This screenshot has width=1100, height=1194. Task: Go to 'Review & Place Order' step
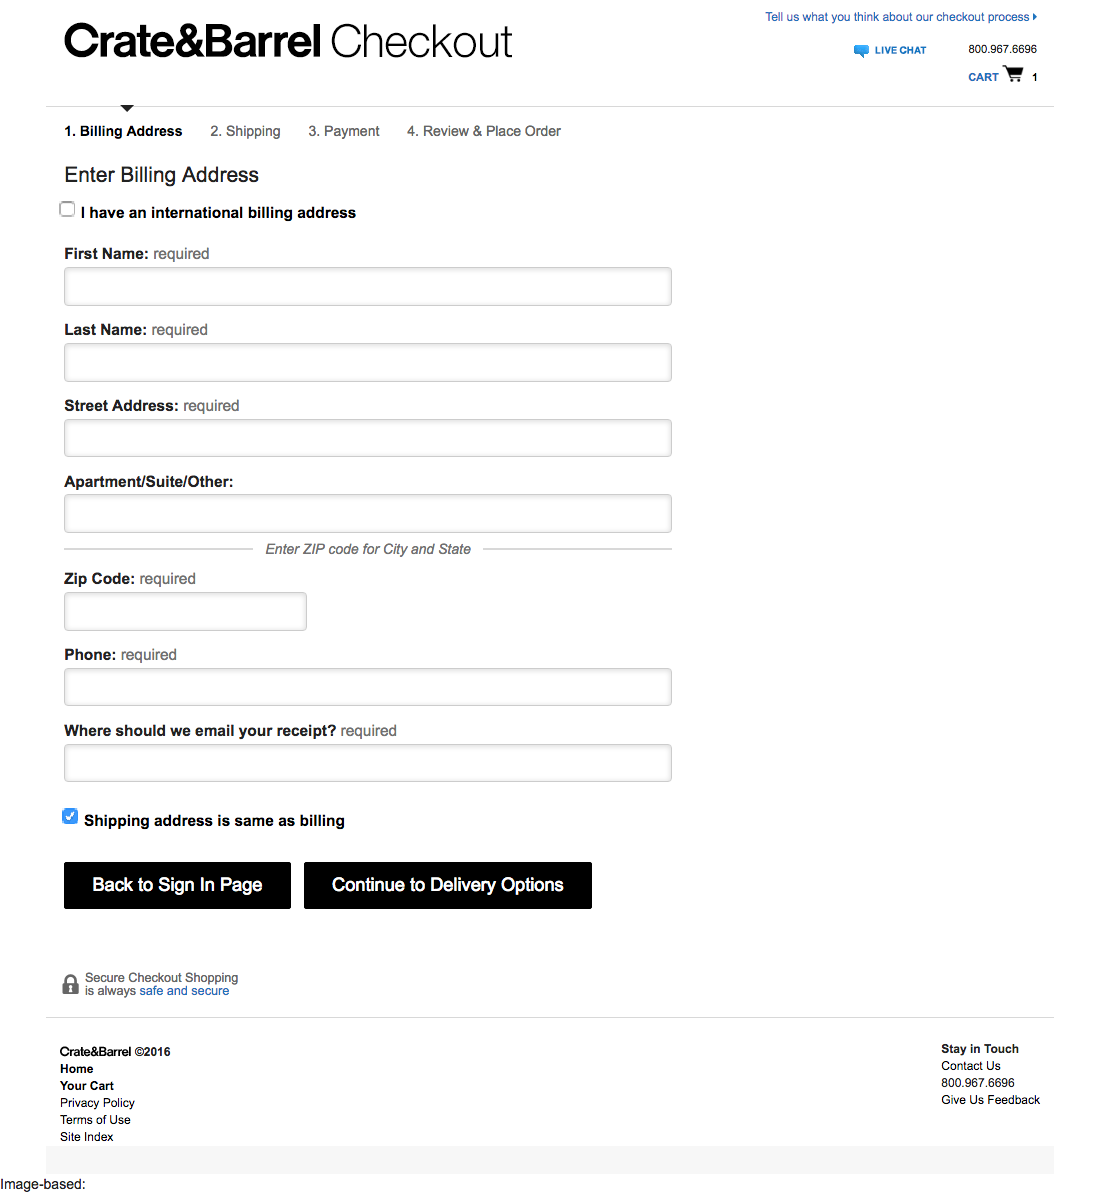tap(483, 131)
